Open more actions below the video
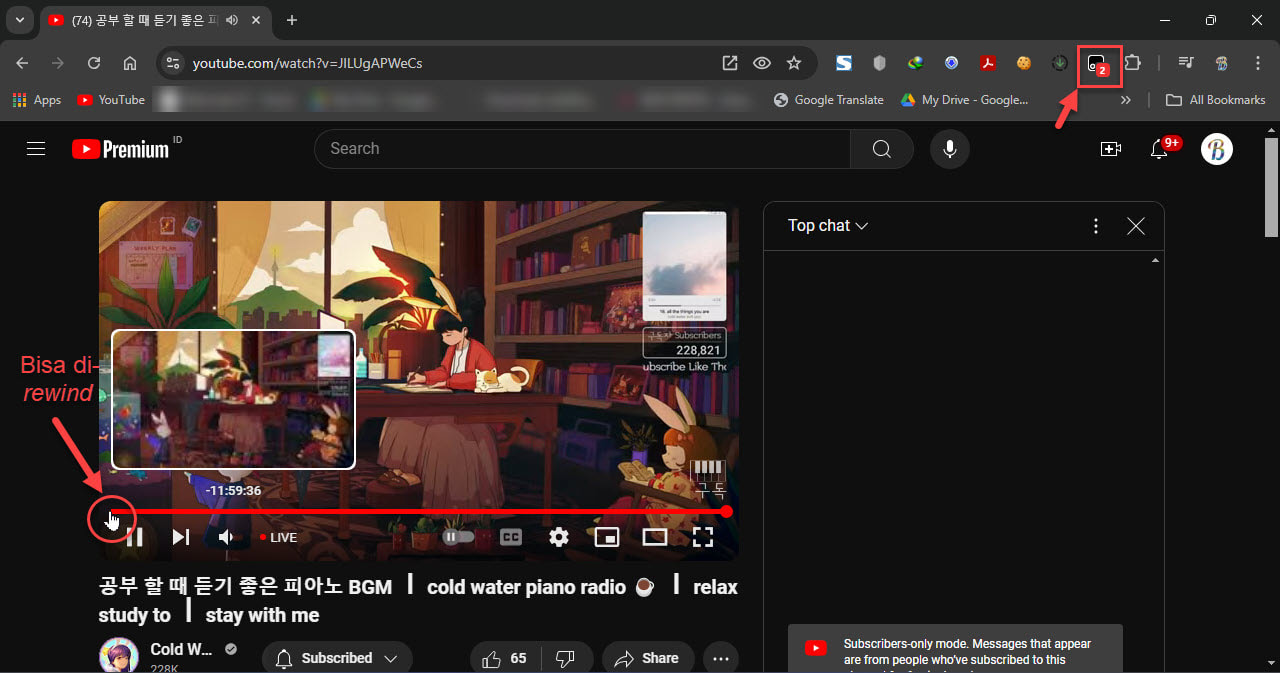 point(720,658)
